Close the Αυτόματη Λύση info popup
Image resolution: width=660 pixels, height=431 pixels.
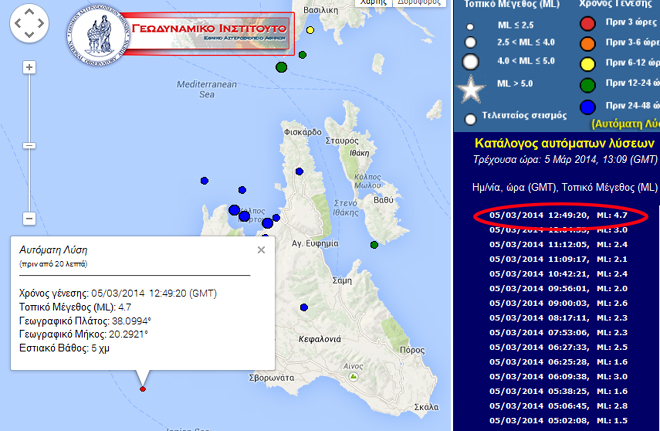coord(261,250)
